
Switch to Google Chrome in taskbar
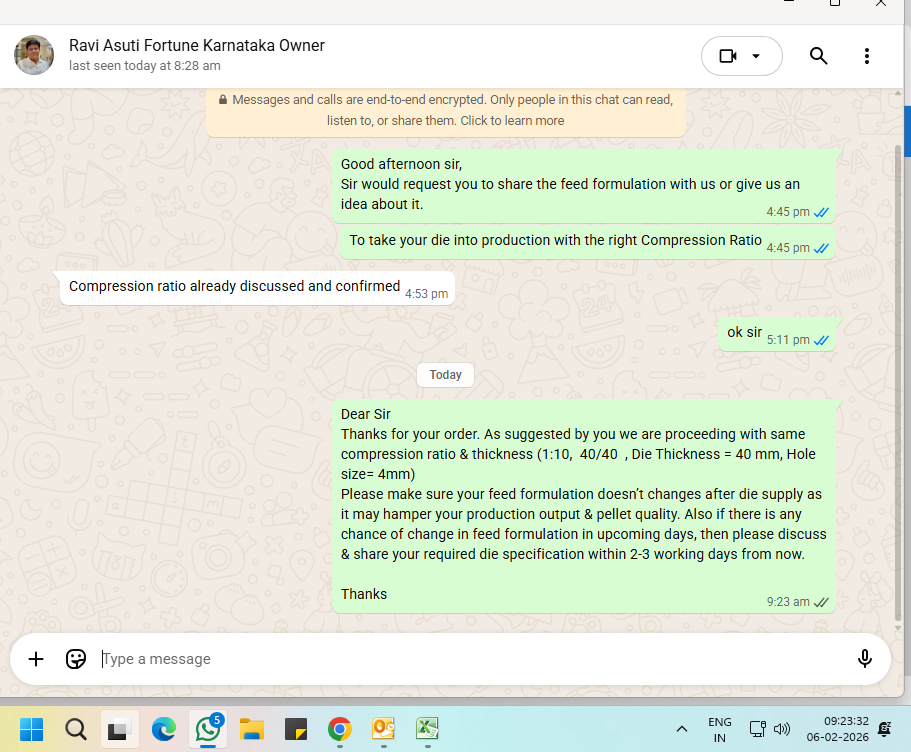(339, 729)
